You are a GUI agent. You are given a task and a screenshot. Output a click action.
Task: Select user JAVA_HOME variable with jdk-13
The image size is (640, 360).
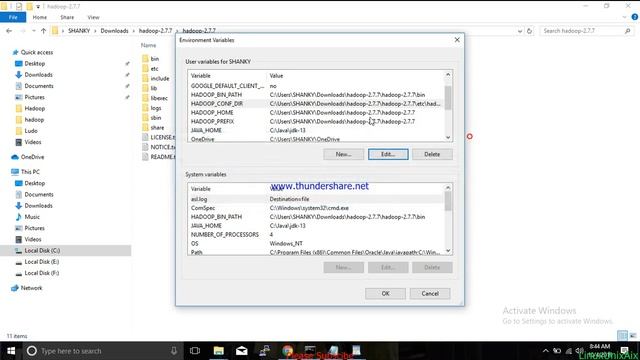point(316,131)
